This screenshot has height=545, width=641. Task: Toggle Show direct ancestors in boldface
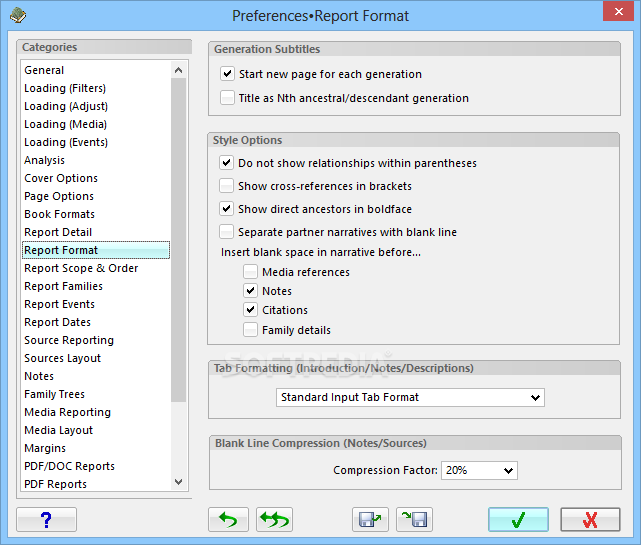226,209
